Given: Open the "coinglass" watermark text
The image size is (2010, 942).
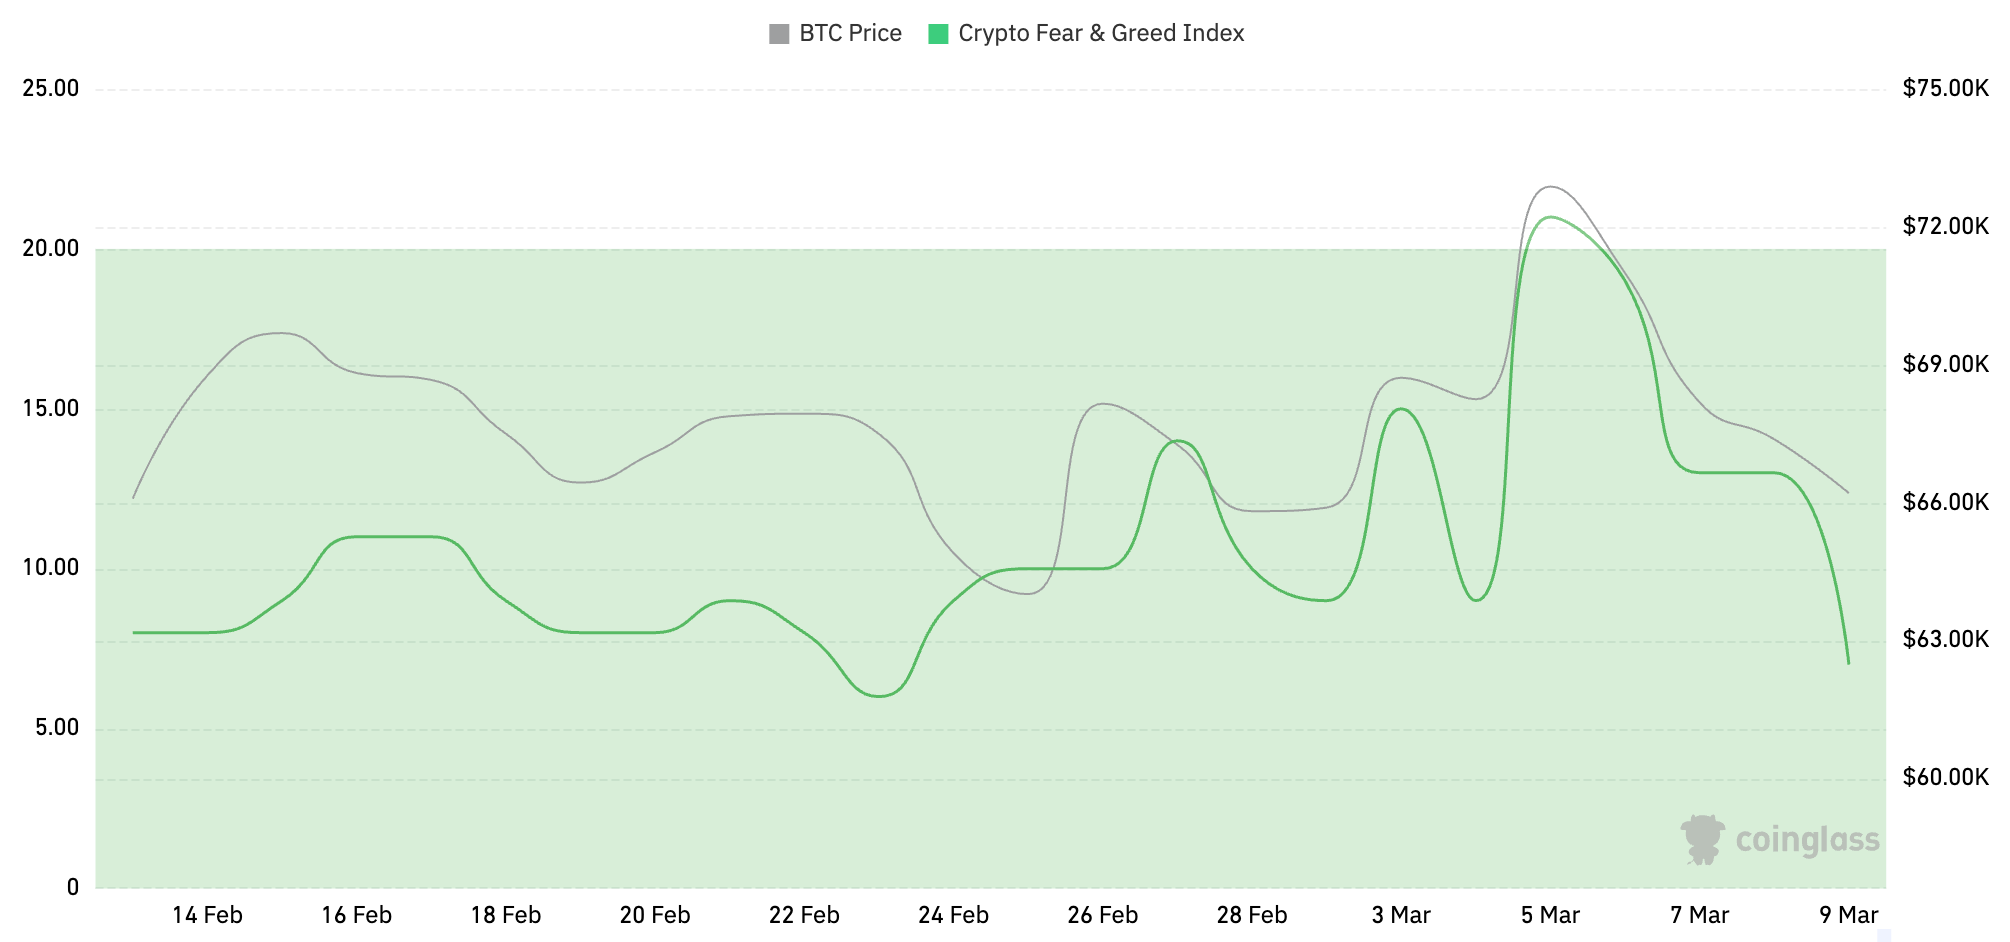Looking at the screenshot, I should tap(1807, 840).
